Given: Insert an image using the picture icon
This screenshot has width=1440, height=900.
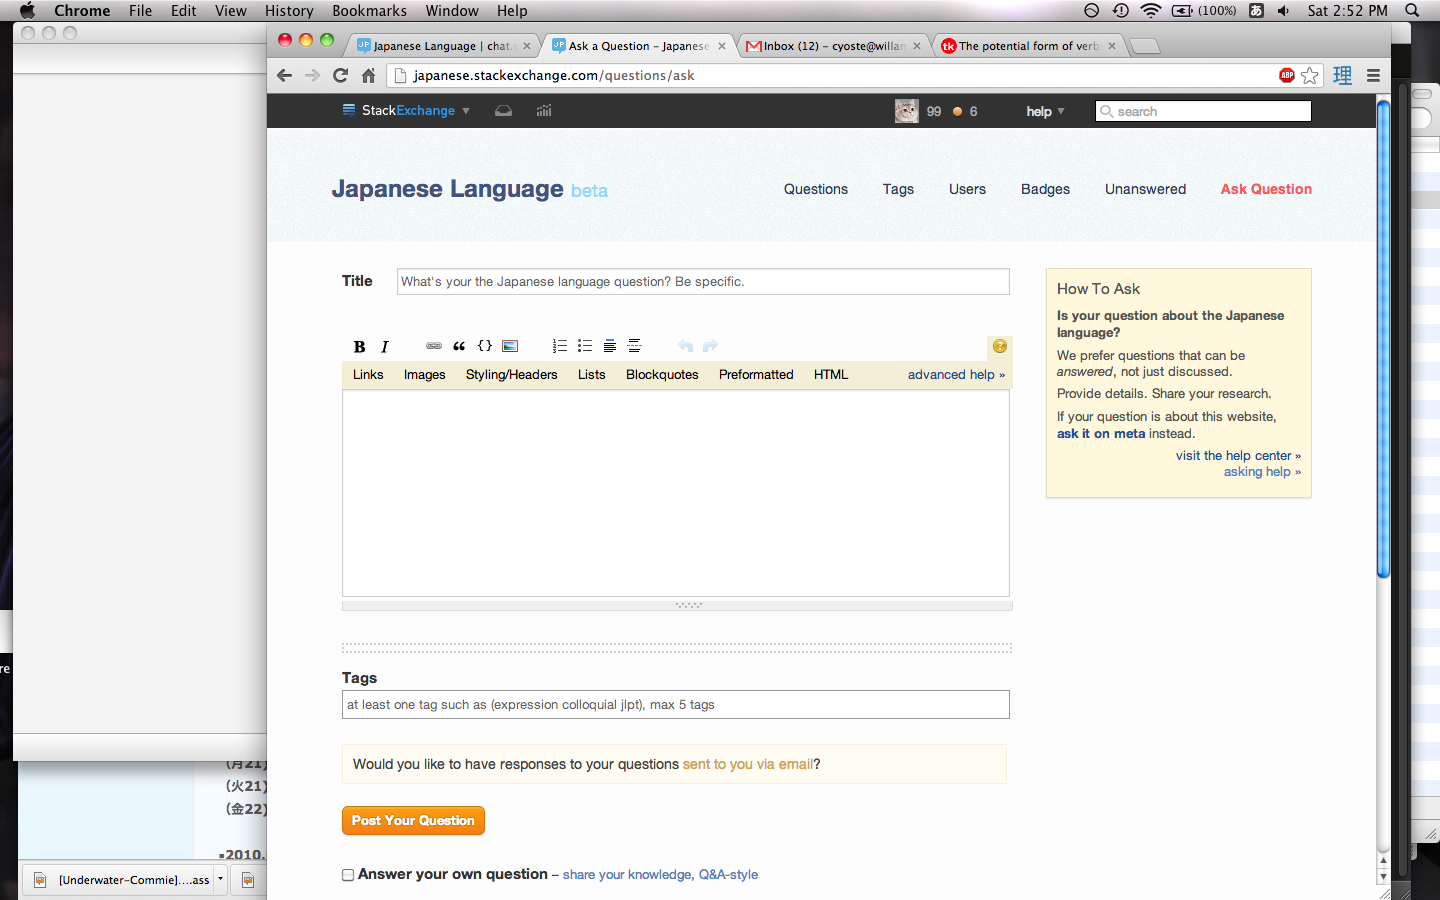Looking at the screenshot, I should pyautogui.click(x=510, y=346).
